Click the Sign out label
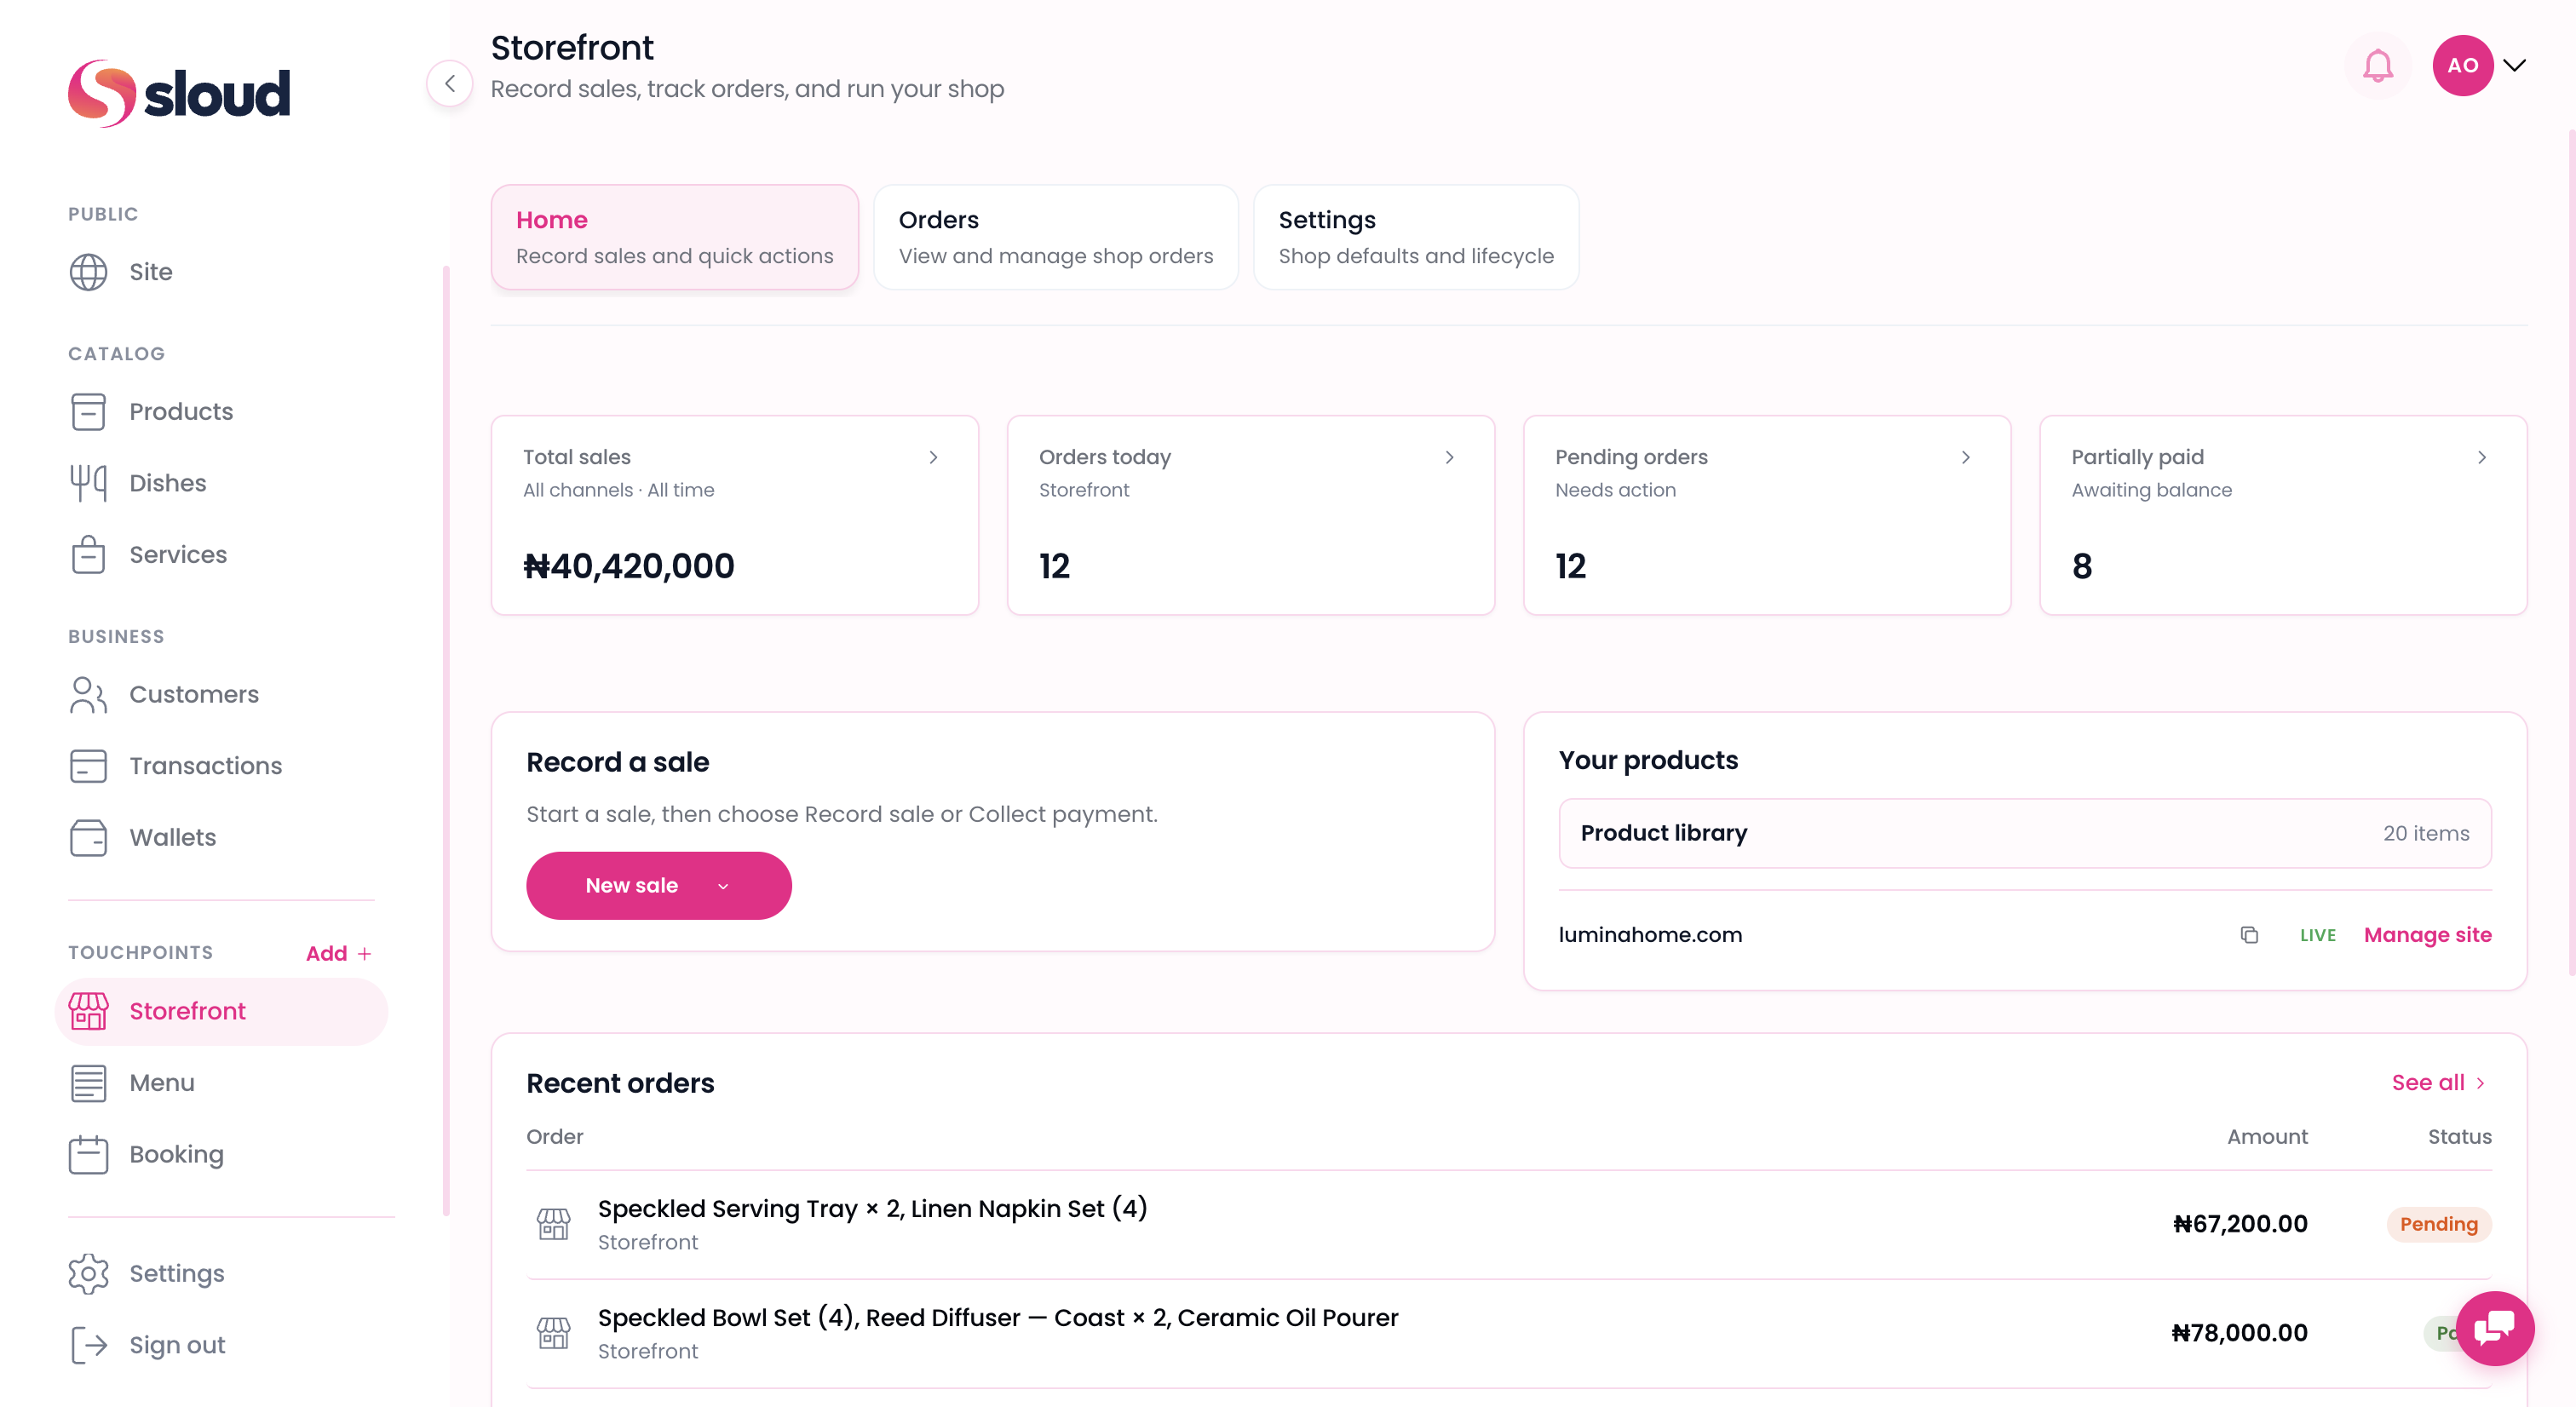The height and width of the screenshot is (1407, 2576). pos(177,1345)
